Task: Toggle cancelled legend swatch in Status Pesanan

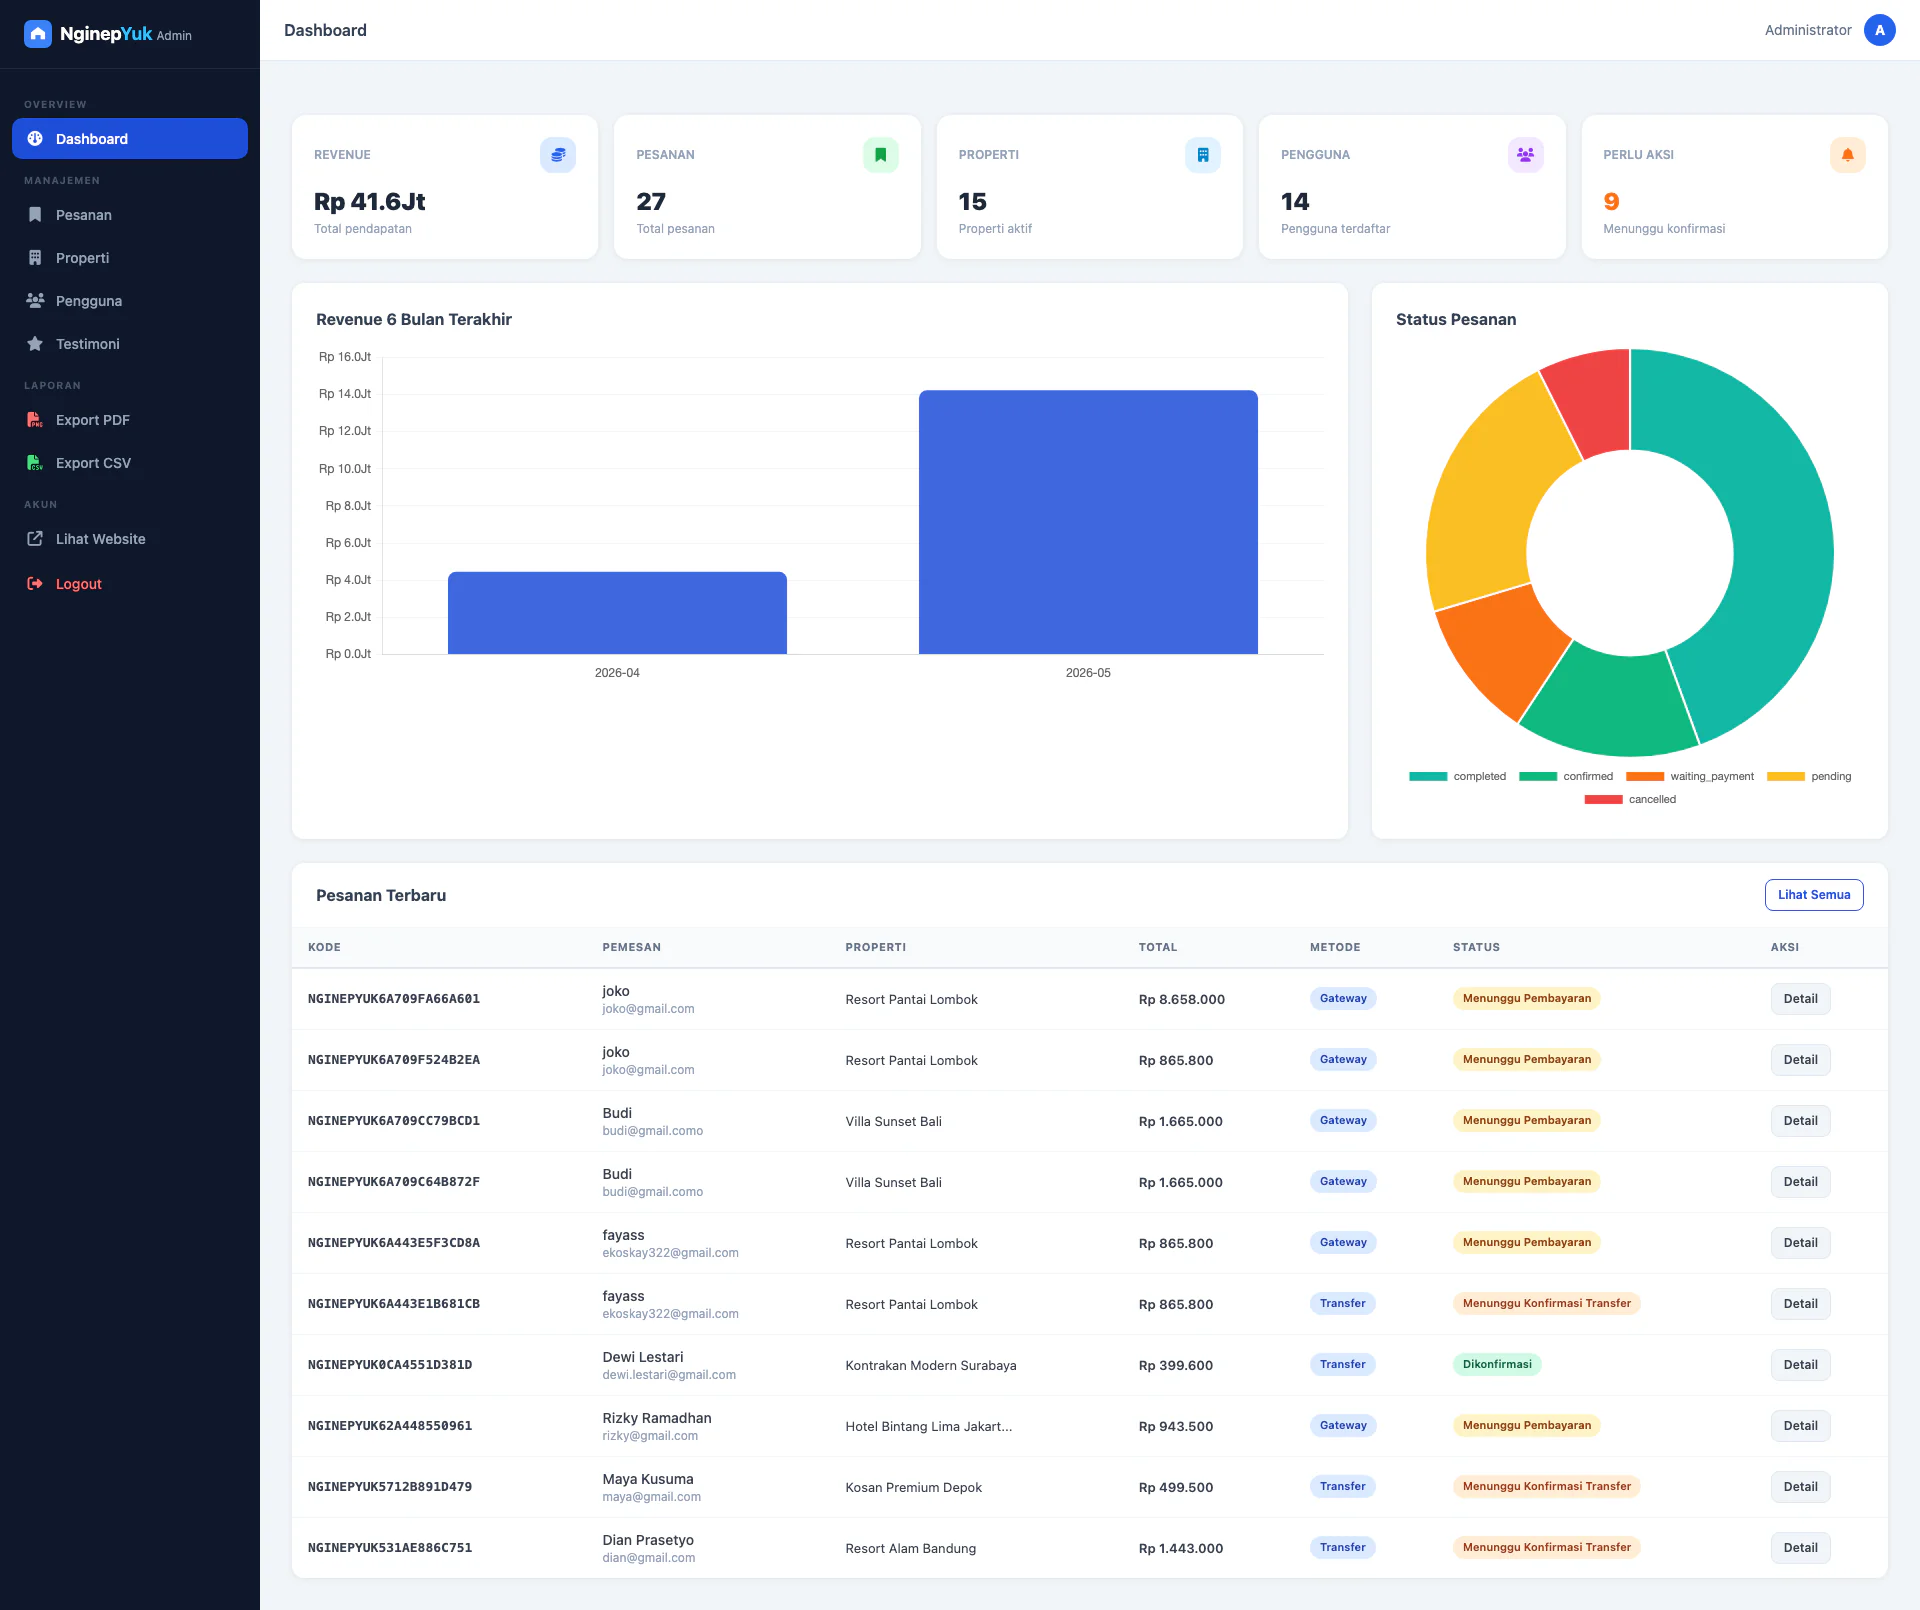Action: click(1603, 799)
